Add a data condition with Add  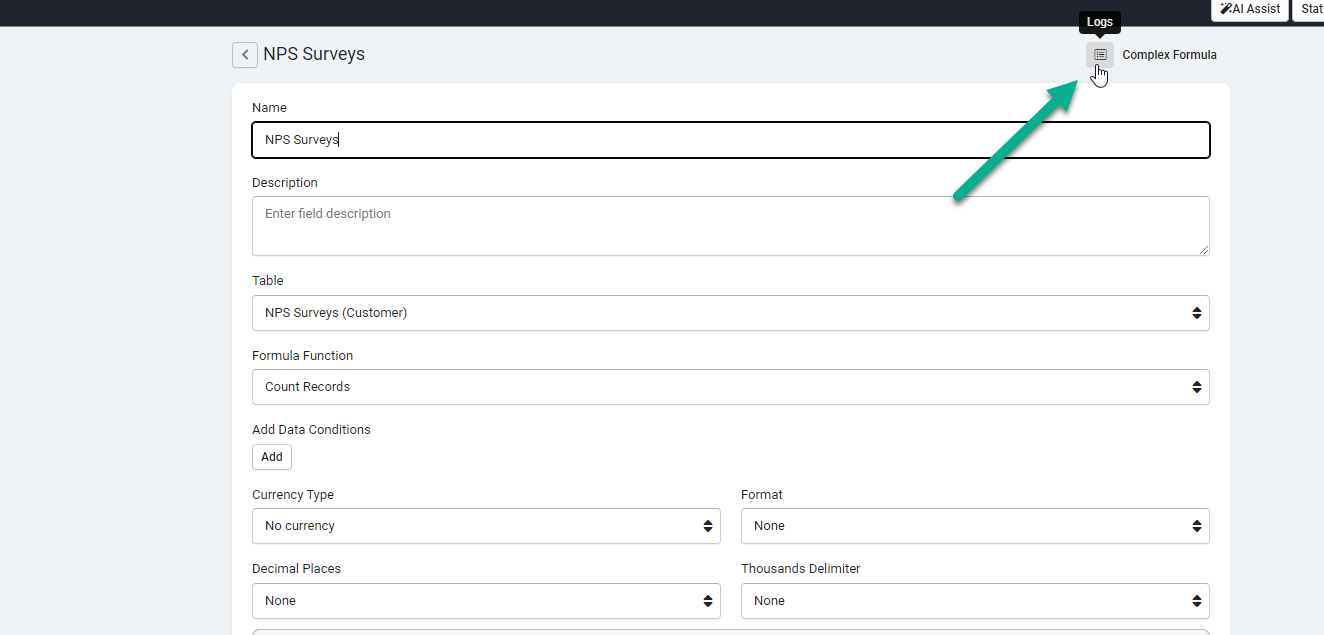click(x=272, y=457)
